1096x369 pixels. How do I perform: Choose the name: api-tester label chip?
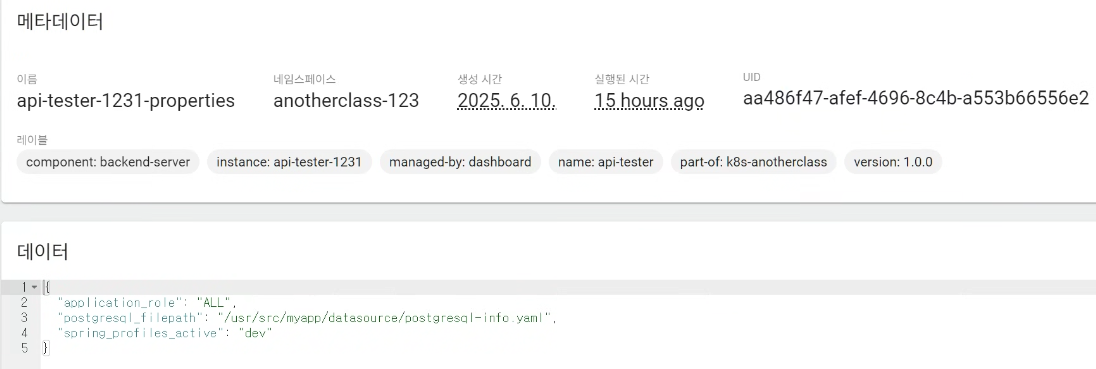tap(605, 162)
